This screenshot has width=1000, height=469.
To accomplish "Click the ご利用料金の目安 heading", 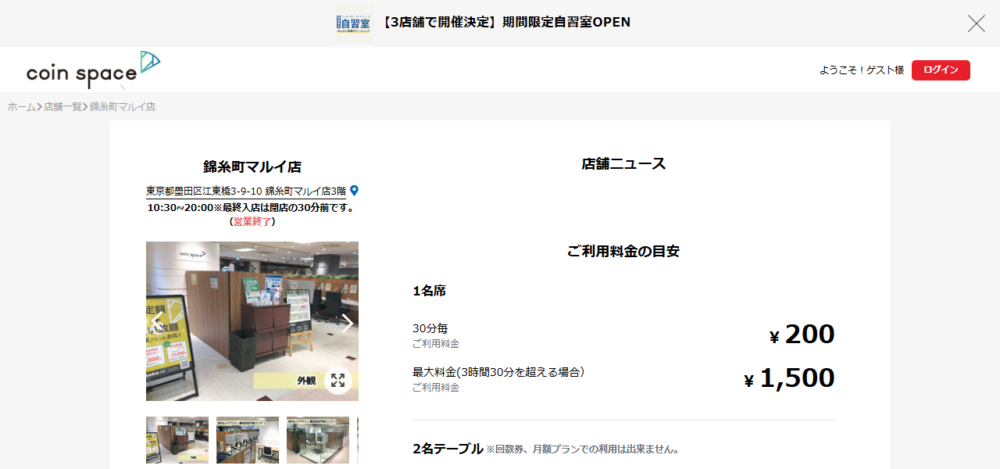I will point(623,251).
